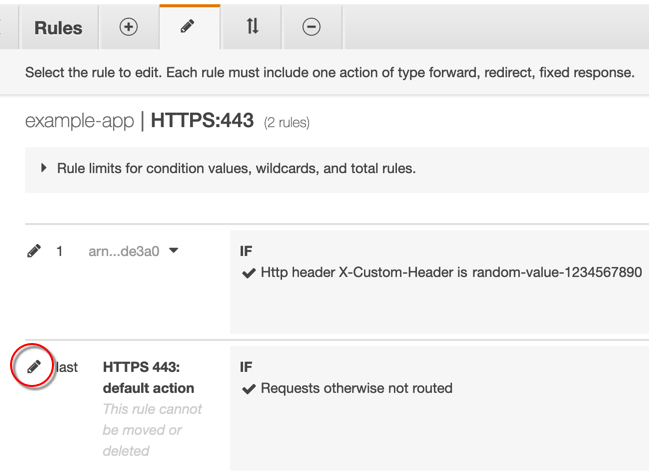Click the Requests otherwise not routed condition
649x472 pixels.
click(x=356, y=388)
